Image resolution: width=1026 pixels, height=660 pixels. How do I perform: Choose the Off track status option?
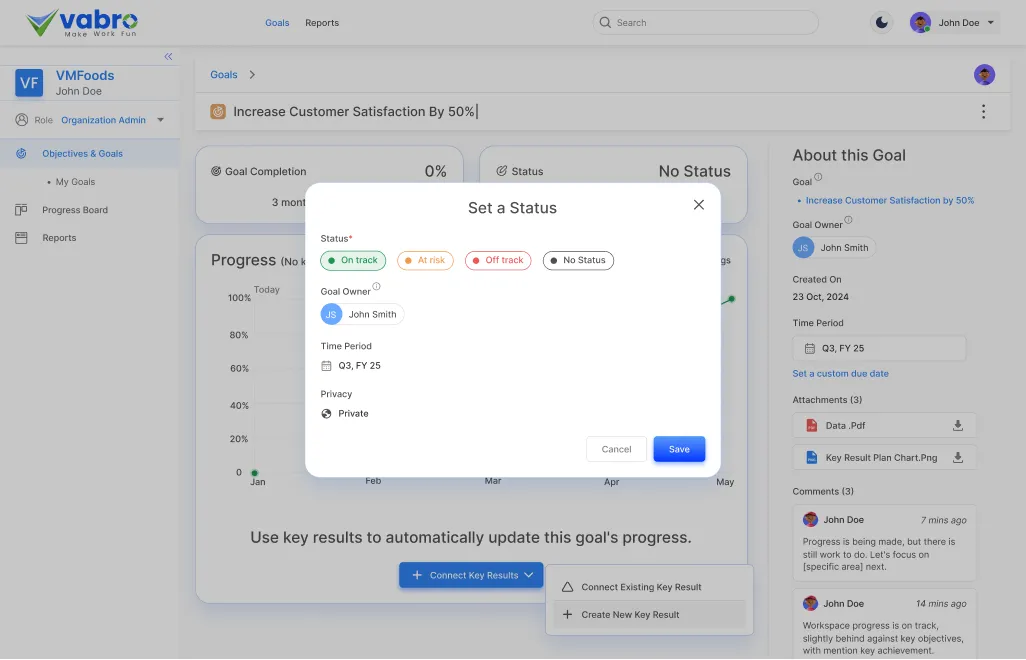coord(497,260)
